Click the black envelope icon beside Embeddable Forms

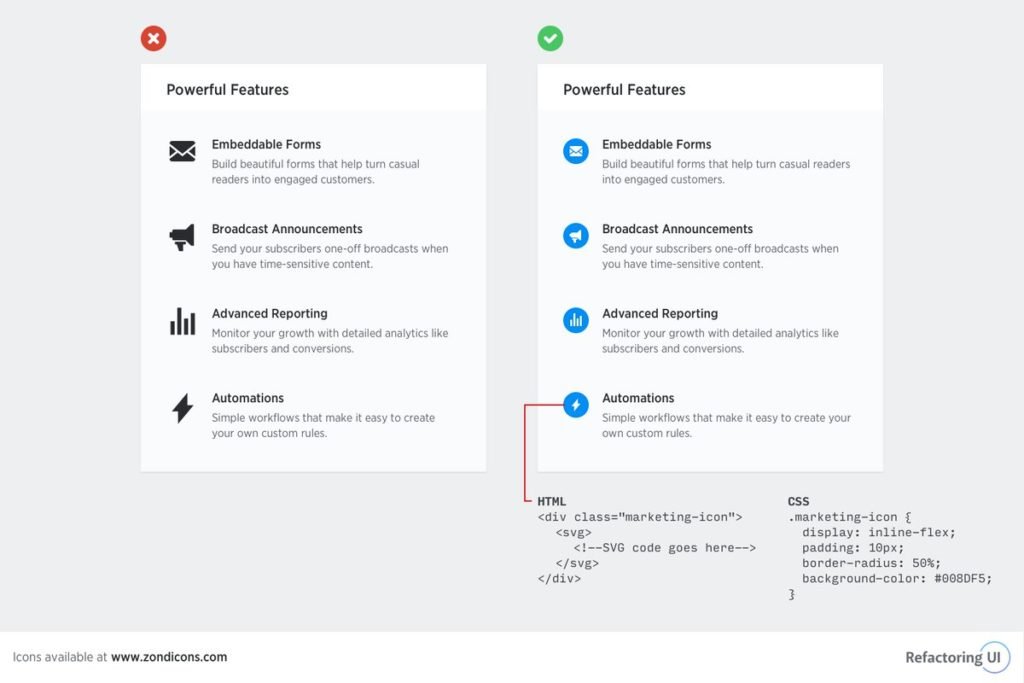click(182, 151)
